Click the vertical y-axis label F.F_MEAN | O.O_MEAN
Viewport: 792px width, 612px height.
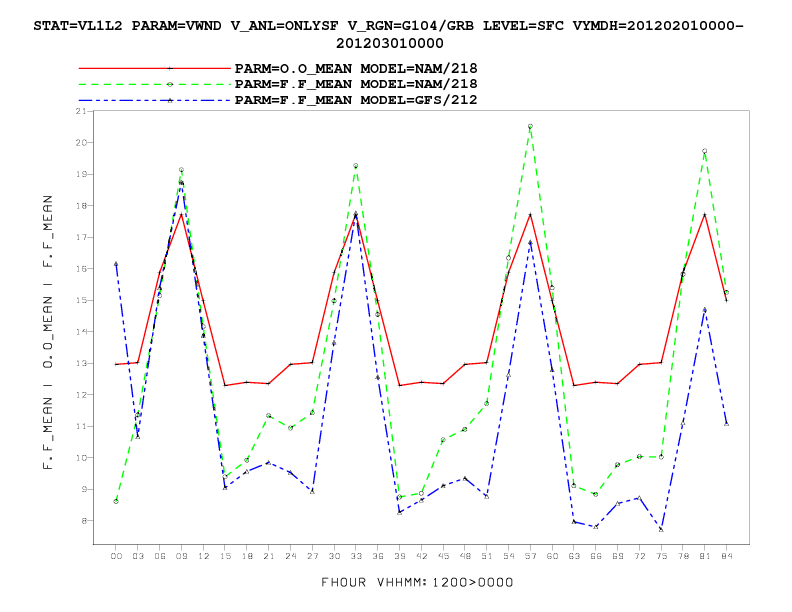(48, 332)
